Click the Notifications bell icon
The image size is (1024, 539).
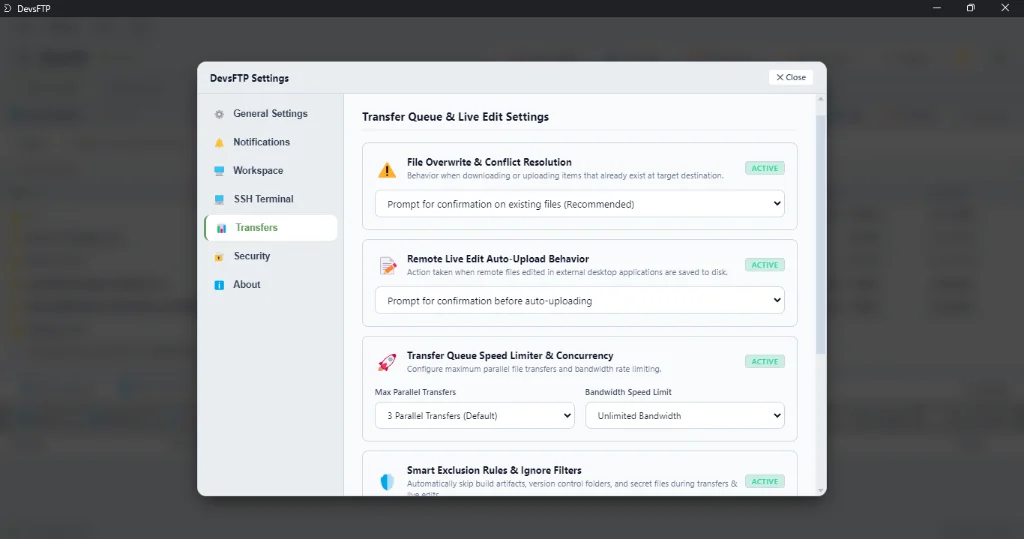click(x=219, y=142)
